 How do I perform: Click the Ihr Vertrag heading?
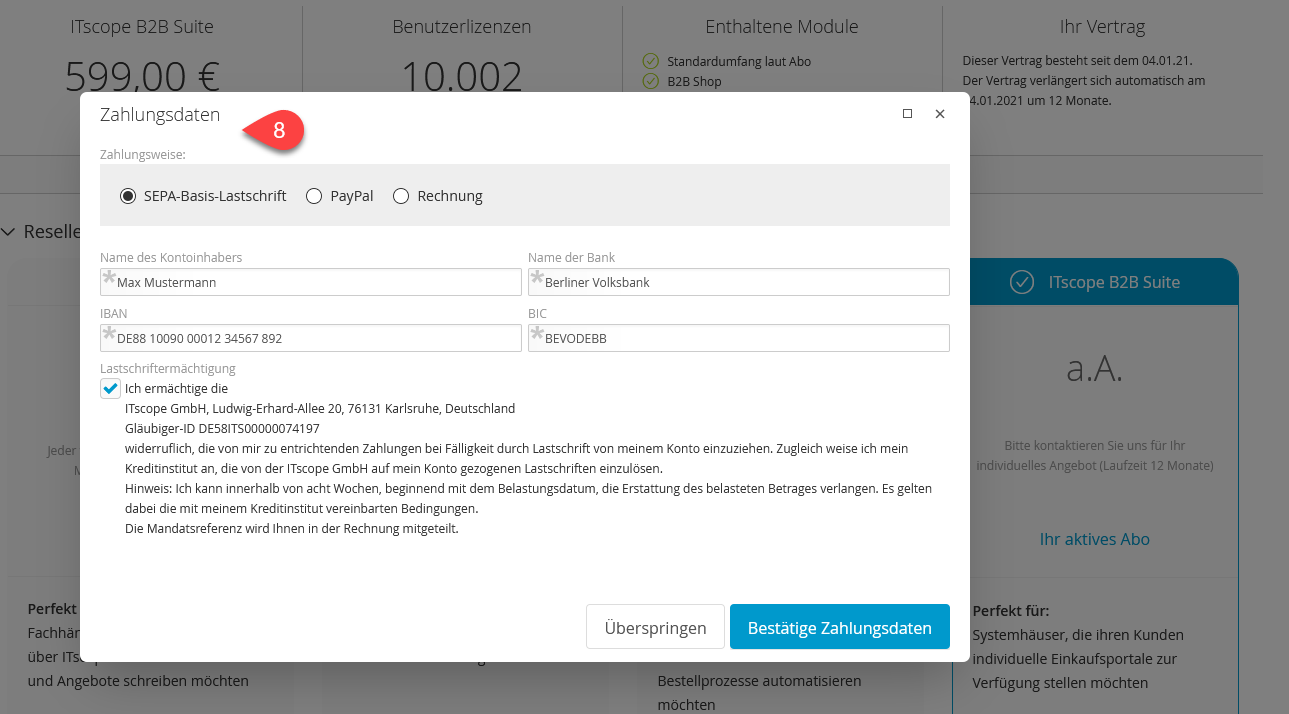coord(1102,27)
